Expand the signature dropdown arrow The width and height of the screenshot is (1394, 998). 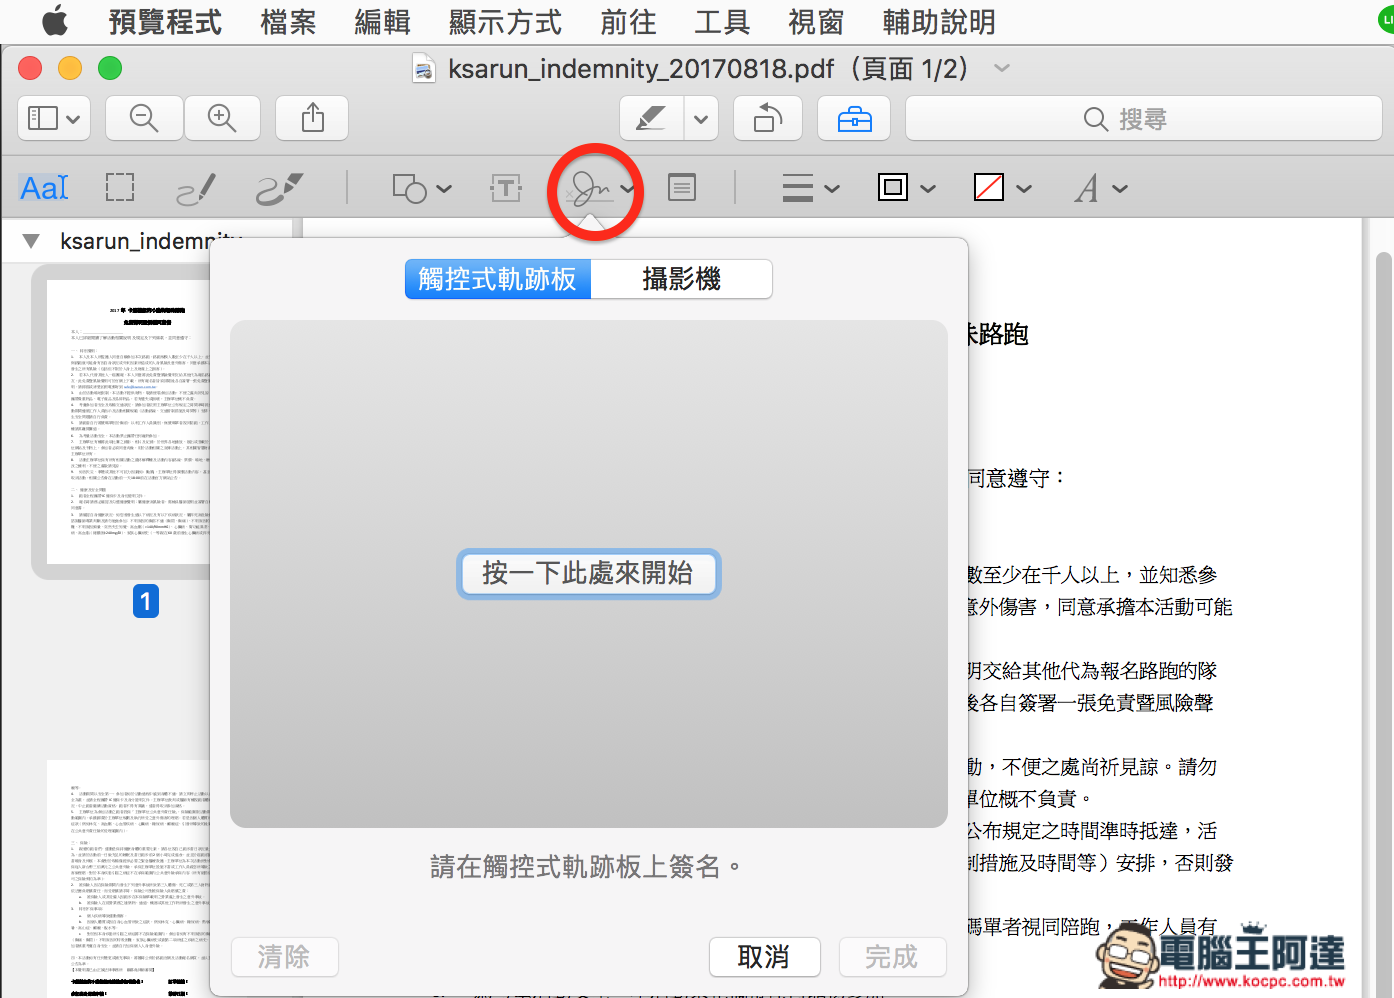click(x=627, y=188)
